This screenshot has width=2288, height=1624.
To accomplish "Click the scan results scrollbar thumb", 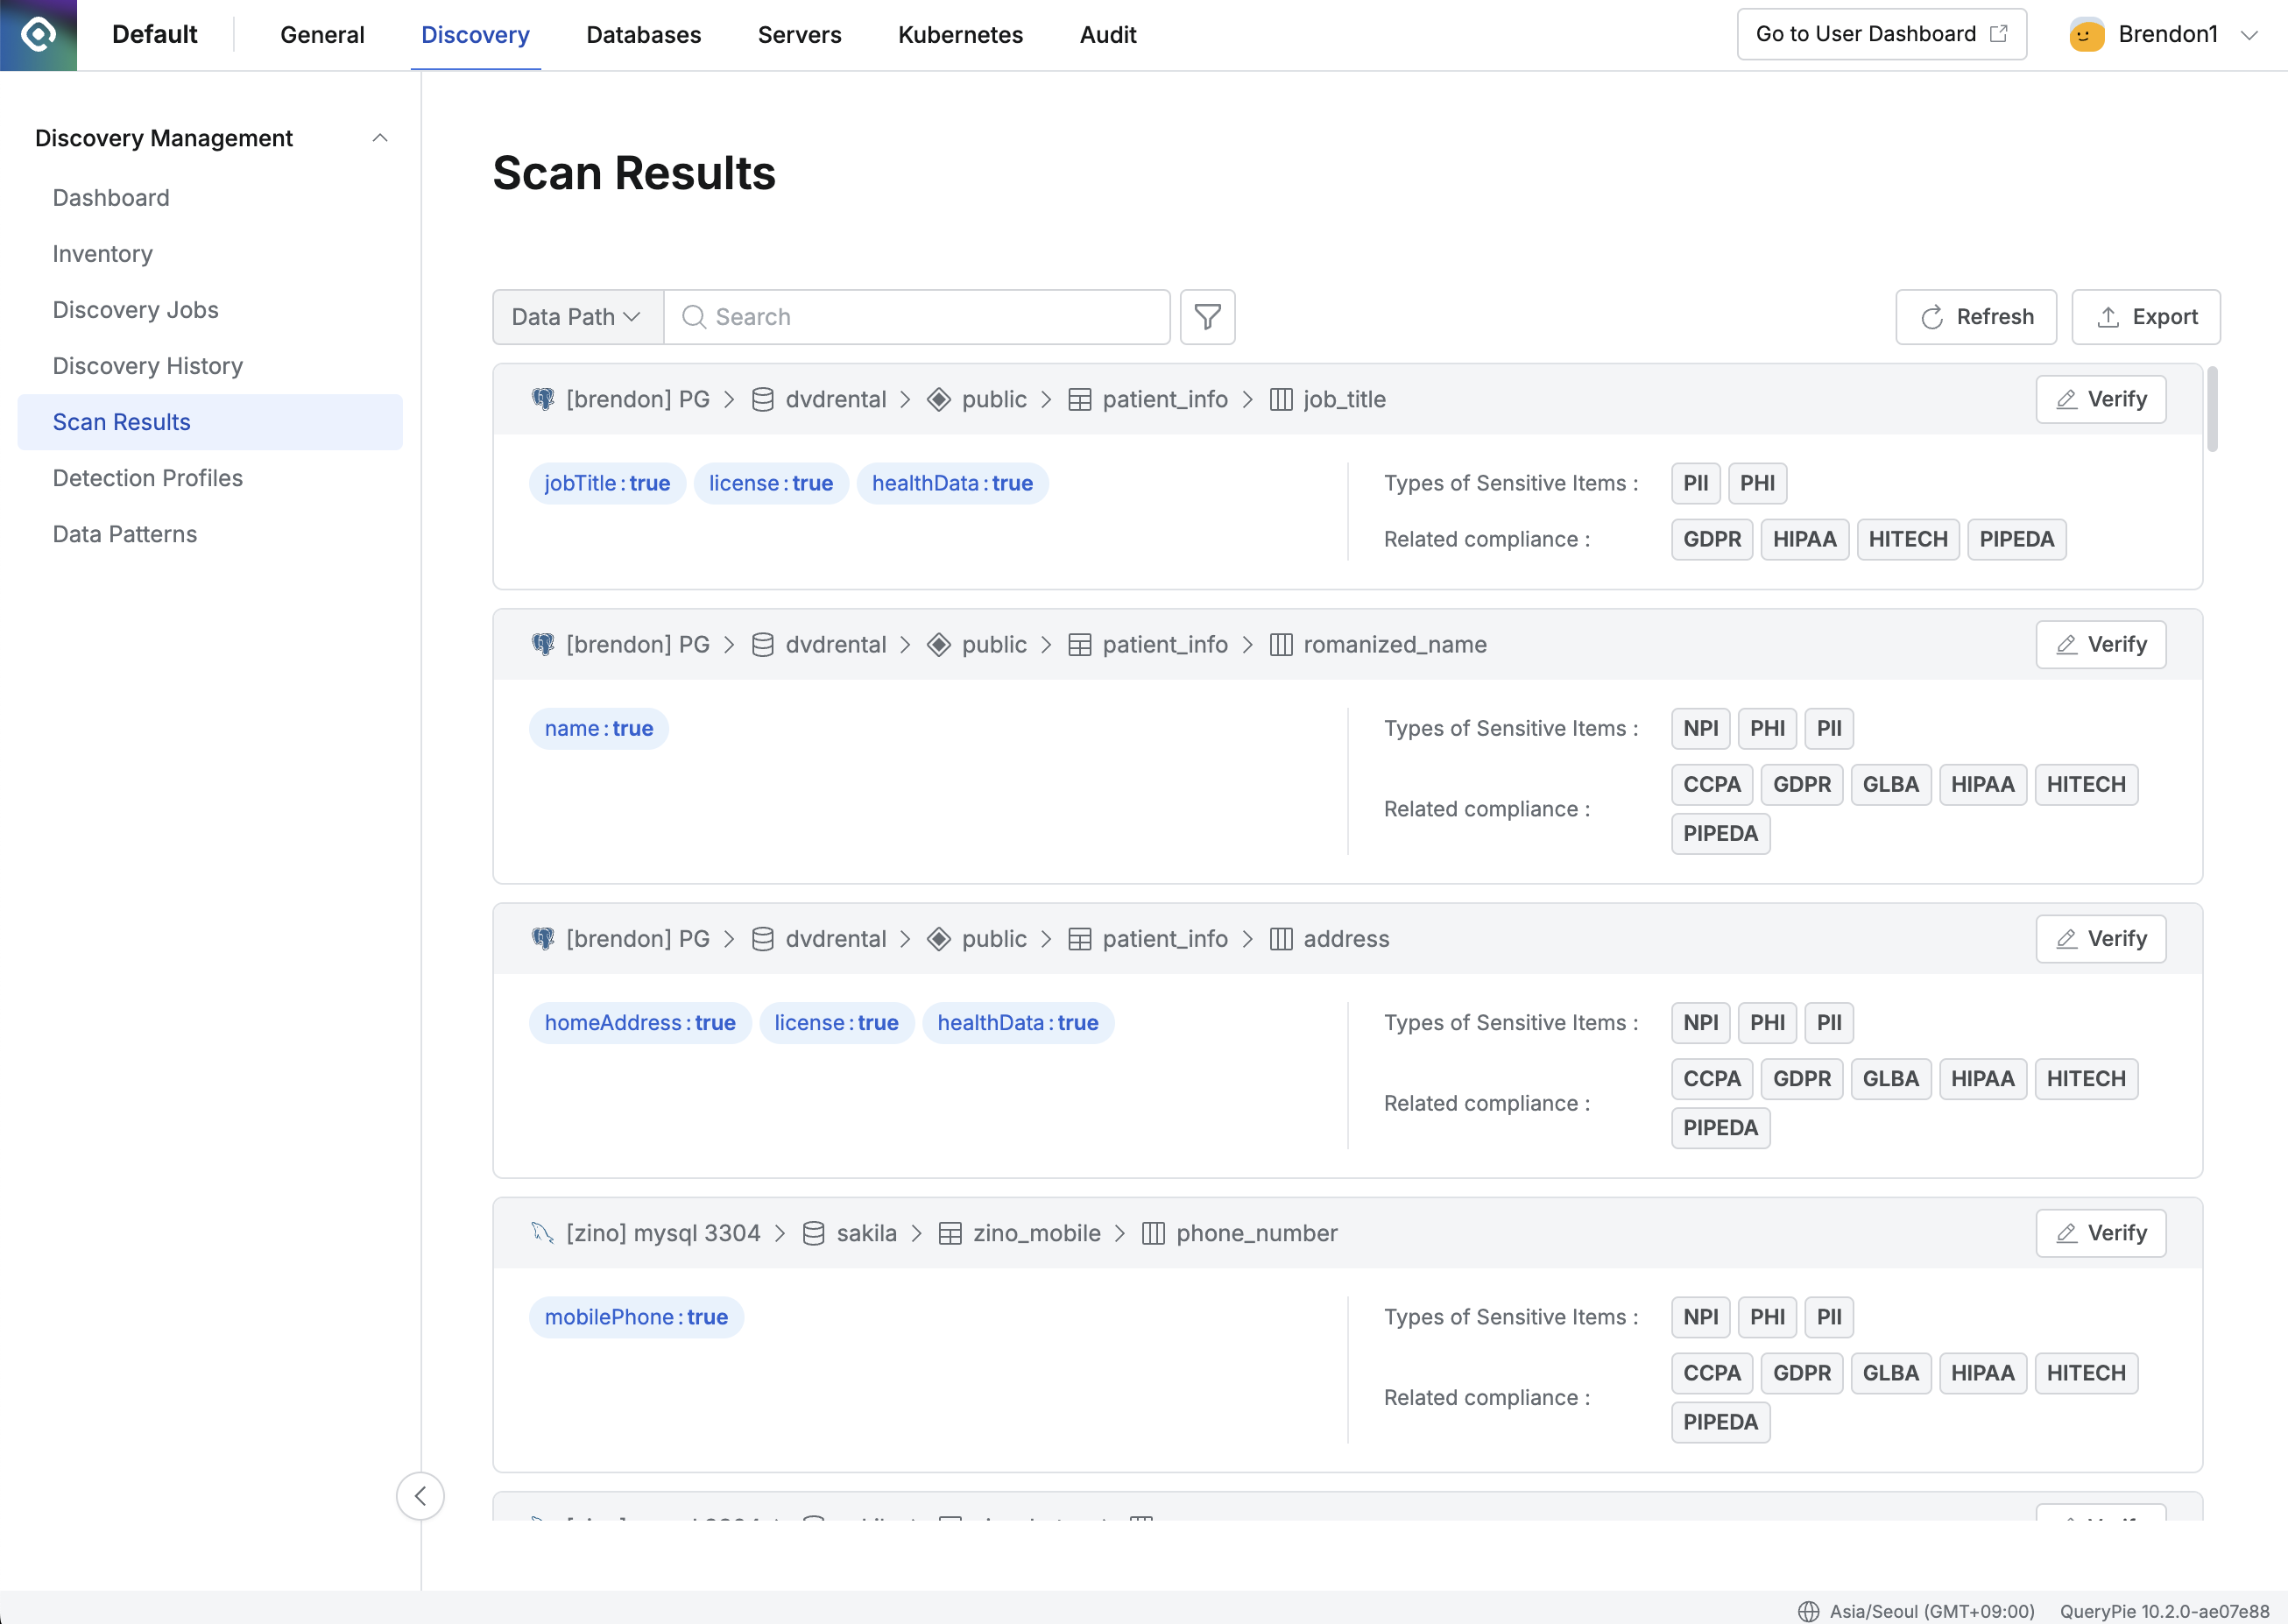I will point(2212,410).
